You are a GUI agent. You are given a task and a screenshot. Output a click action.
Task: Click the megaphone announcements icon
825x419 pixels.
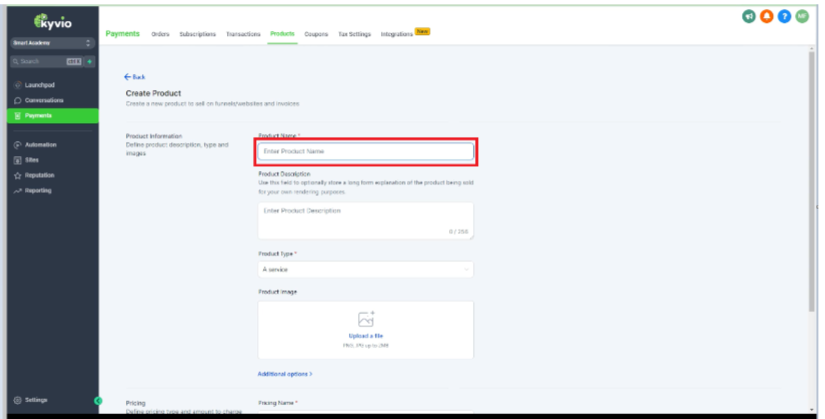(749, 17)
